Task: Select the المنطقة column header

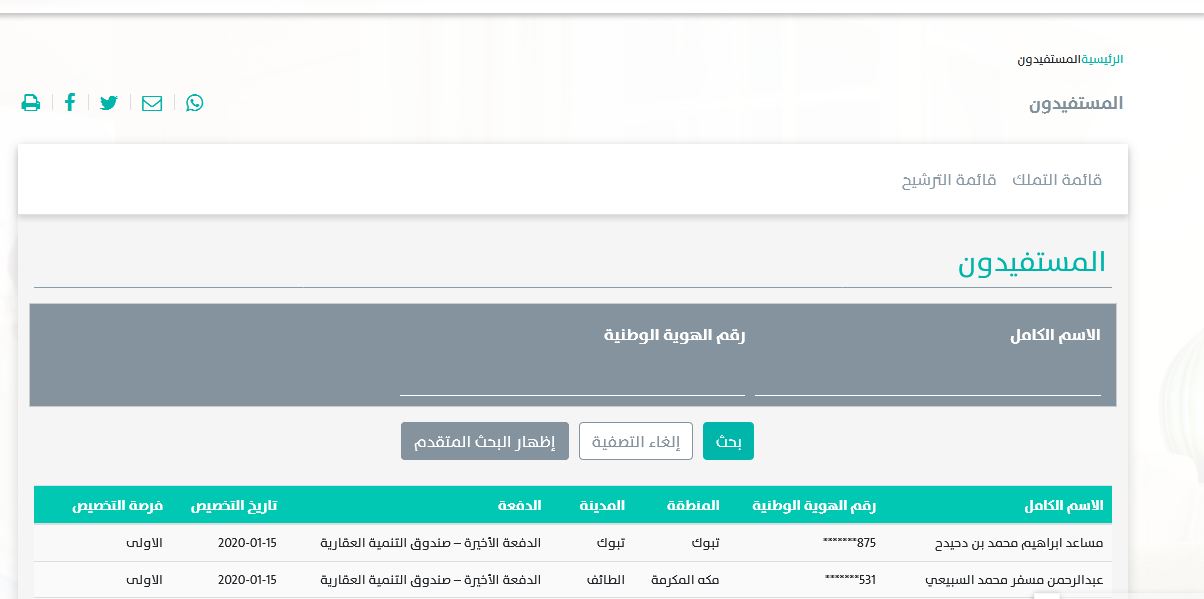Action: click(694, 505)
